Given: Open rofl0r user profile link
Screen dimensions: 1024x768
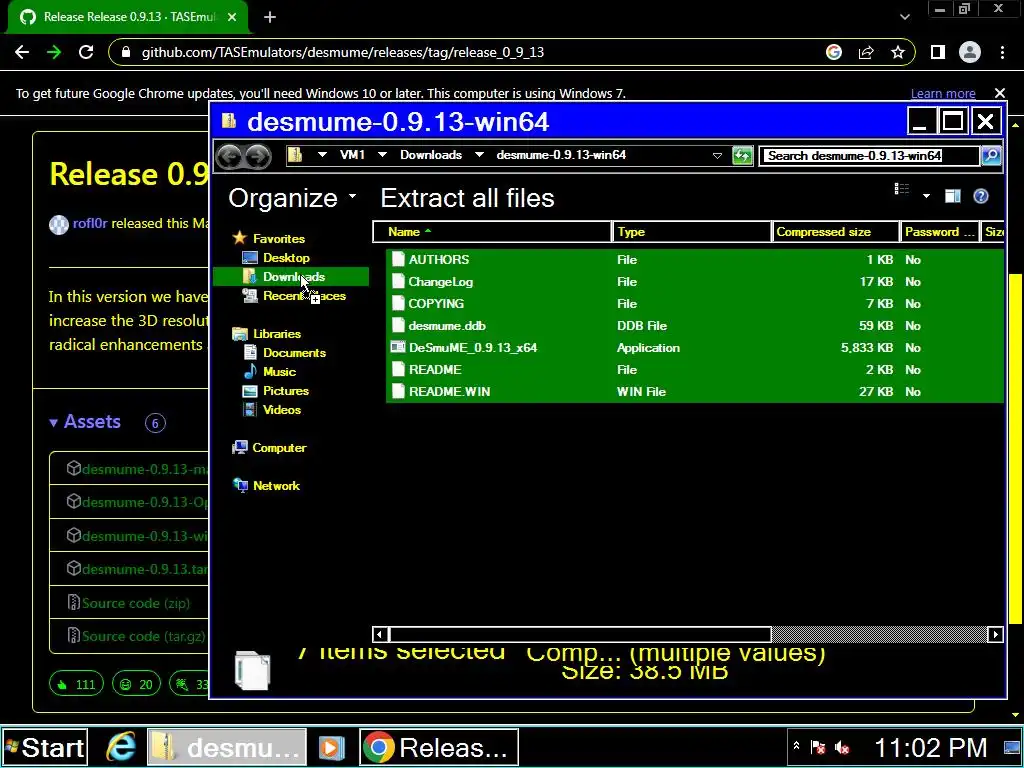Looking at the screenshot, I should 90,223.
